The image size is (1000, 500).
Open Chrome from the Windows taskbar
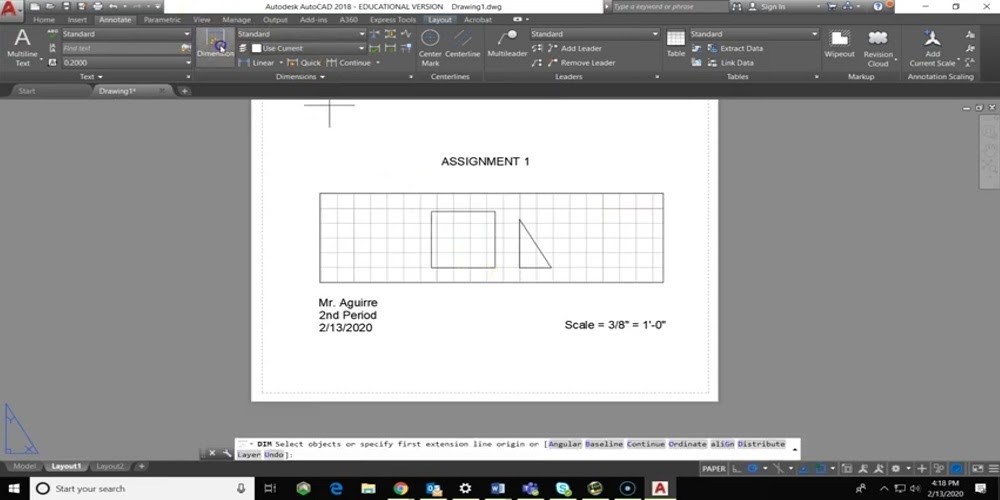point(401,488)
